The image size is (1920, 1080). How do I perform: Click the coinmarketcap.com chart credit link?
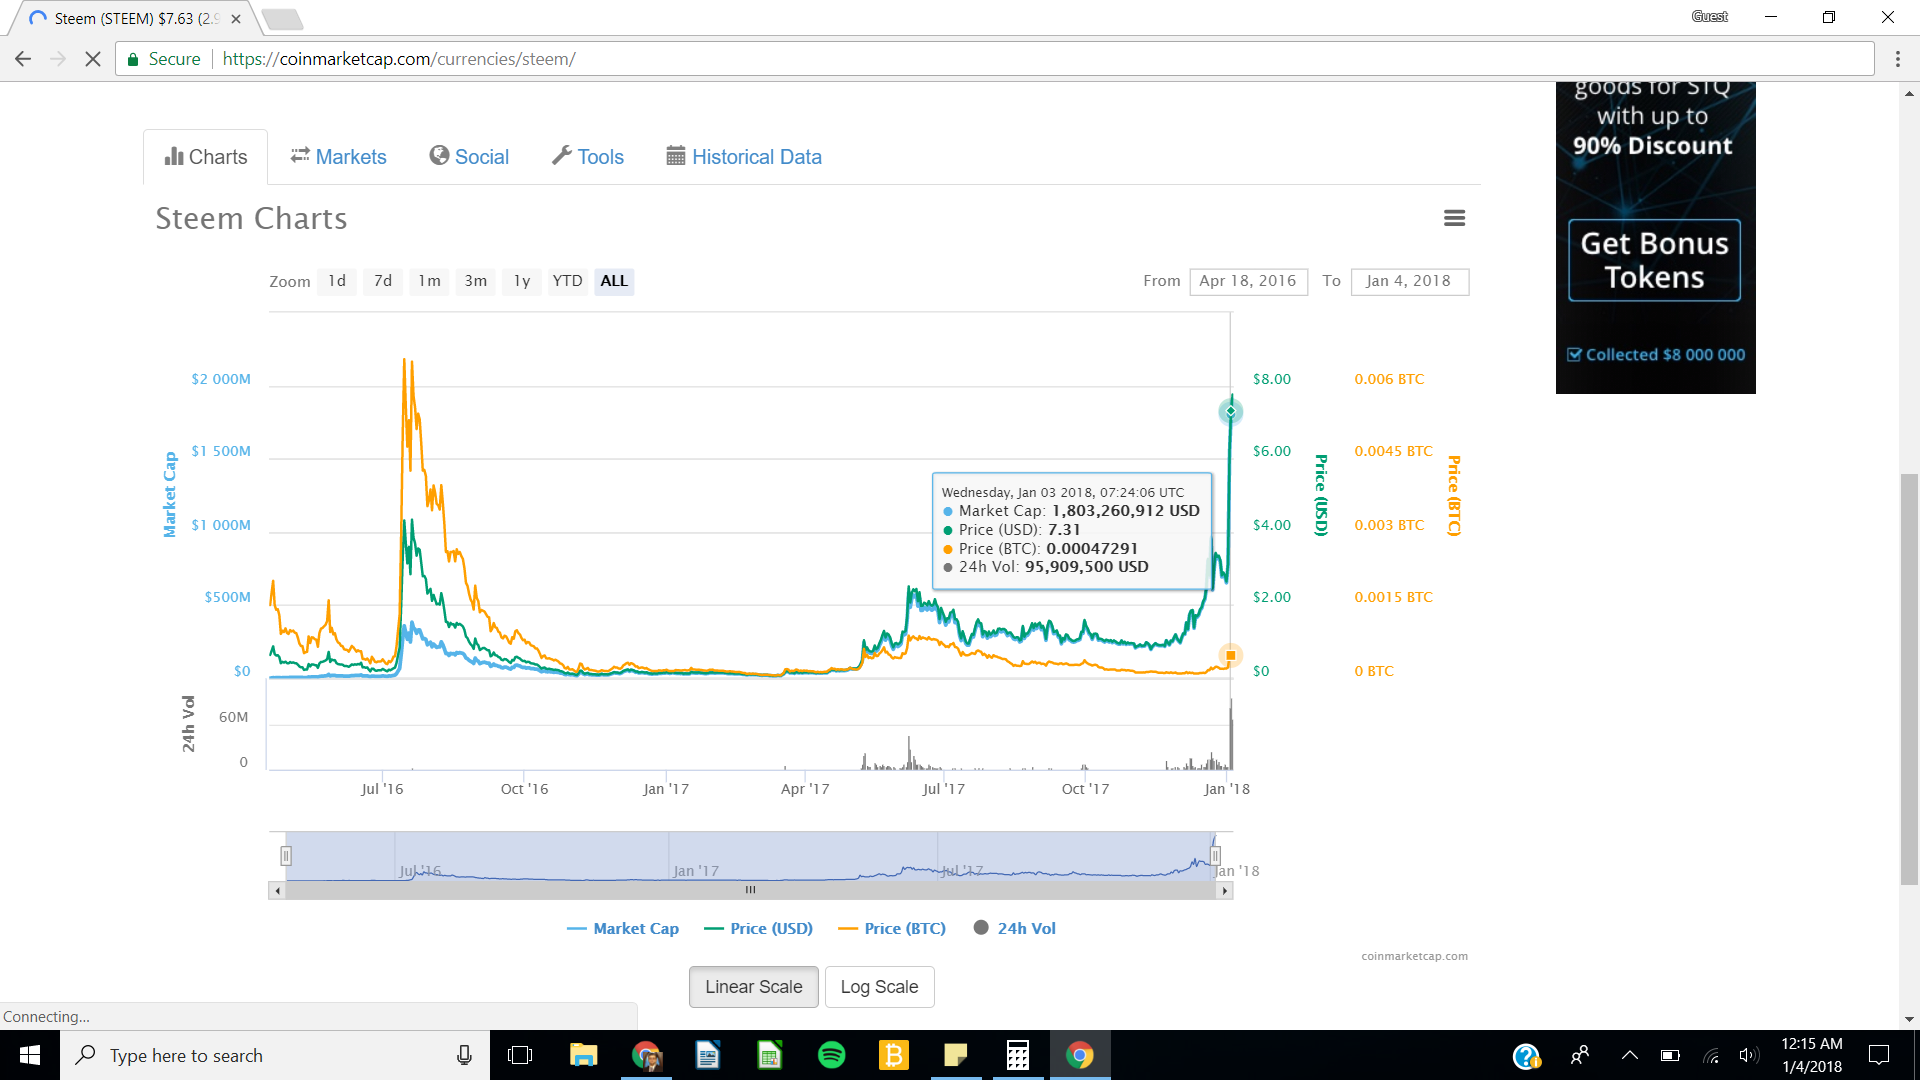click(x=1414, y=956)
